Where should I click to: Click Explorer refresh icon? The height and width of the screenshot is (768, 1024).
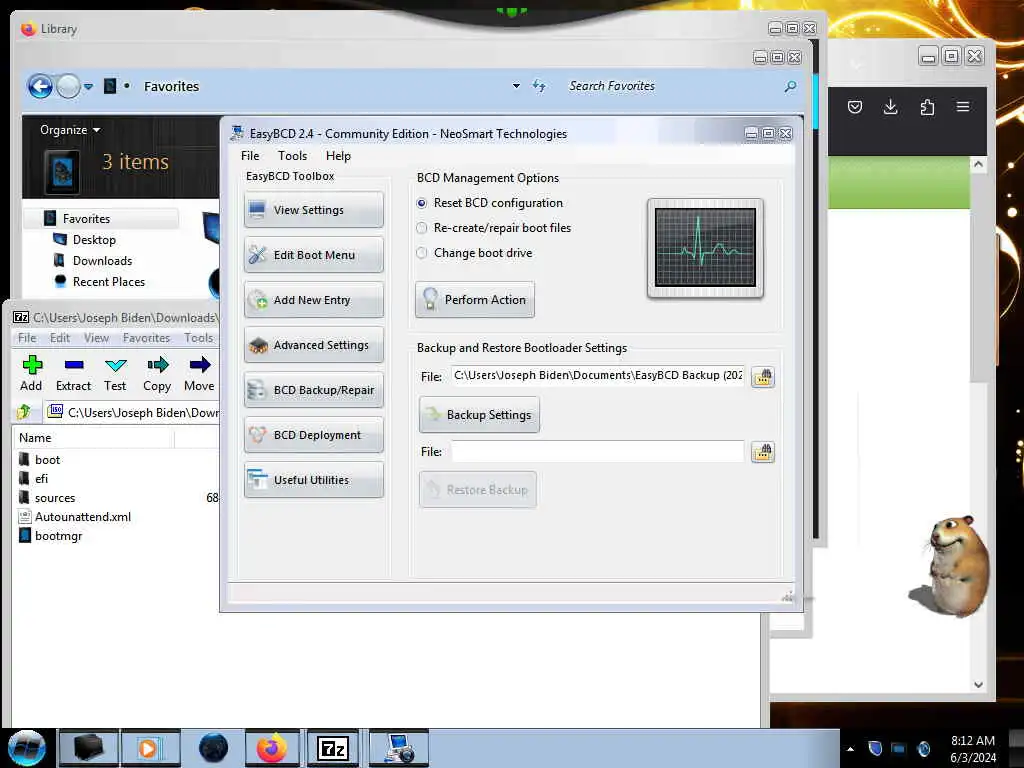pos(539,86)
